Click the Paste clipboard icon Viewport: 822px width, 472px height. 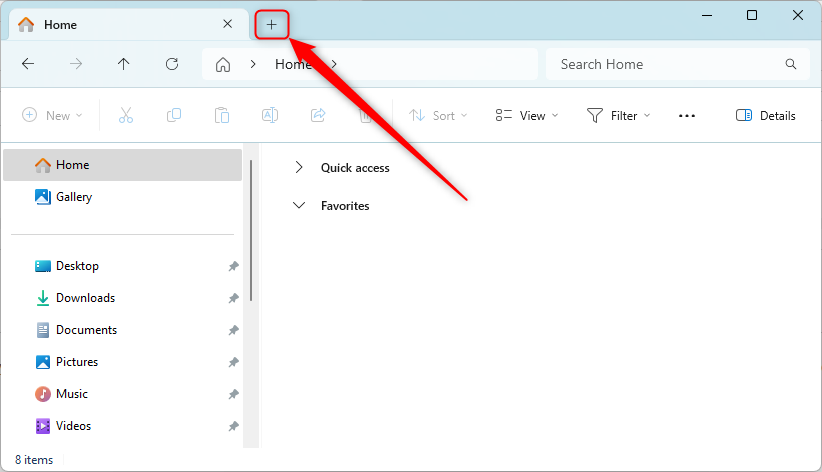(x=222, y=115)
